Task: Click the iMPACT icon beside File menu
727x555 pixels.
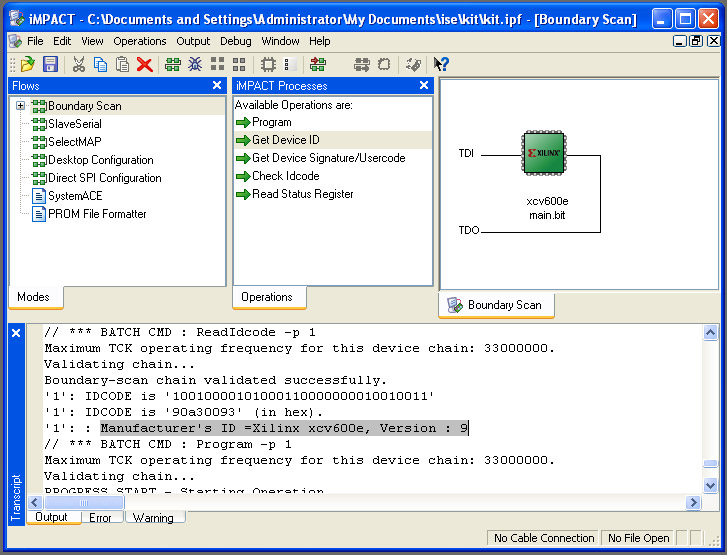Action: (15, 41)
